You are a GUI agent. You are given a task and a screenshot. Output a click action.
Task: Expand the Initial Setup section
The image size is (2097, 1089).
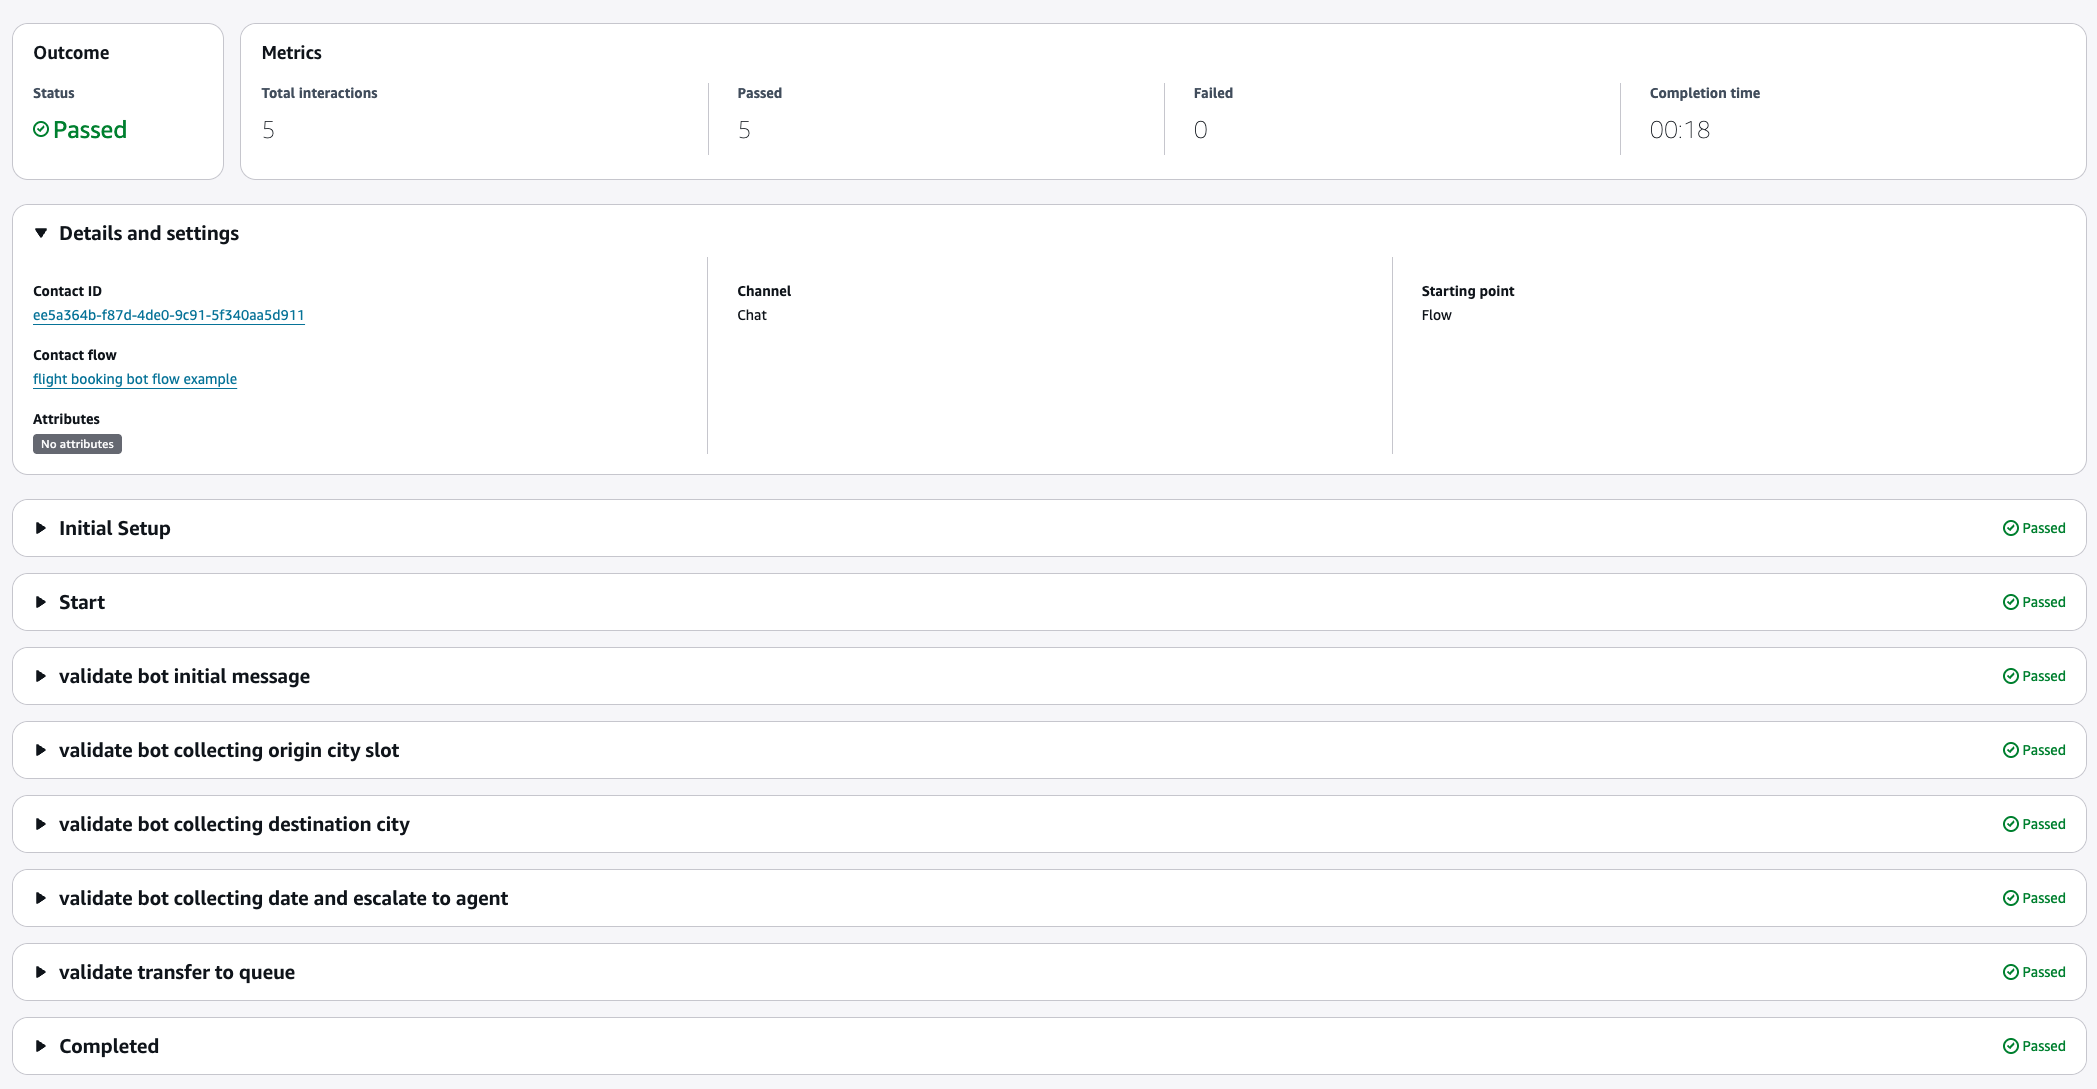point(41,528)
